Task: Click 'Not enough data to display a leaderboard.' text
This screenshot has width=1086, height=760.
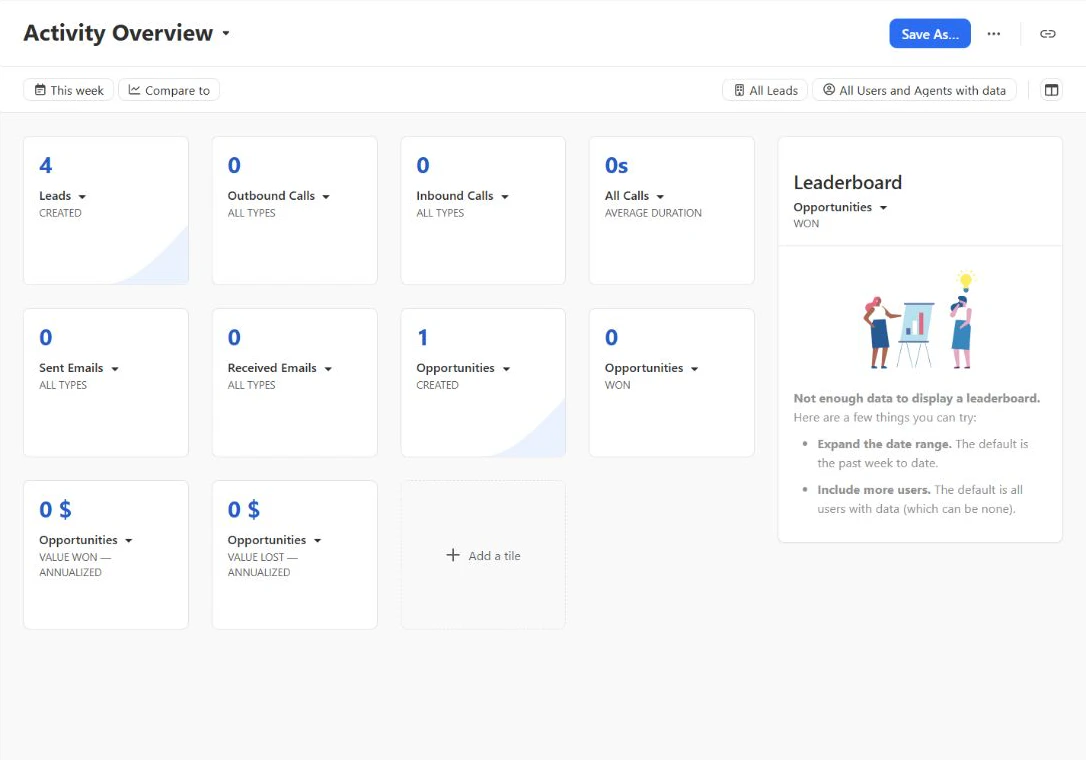Action: click(916, 398)
